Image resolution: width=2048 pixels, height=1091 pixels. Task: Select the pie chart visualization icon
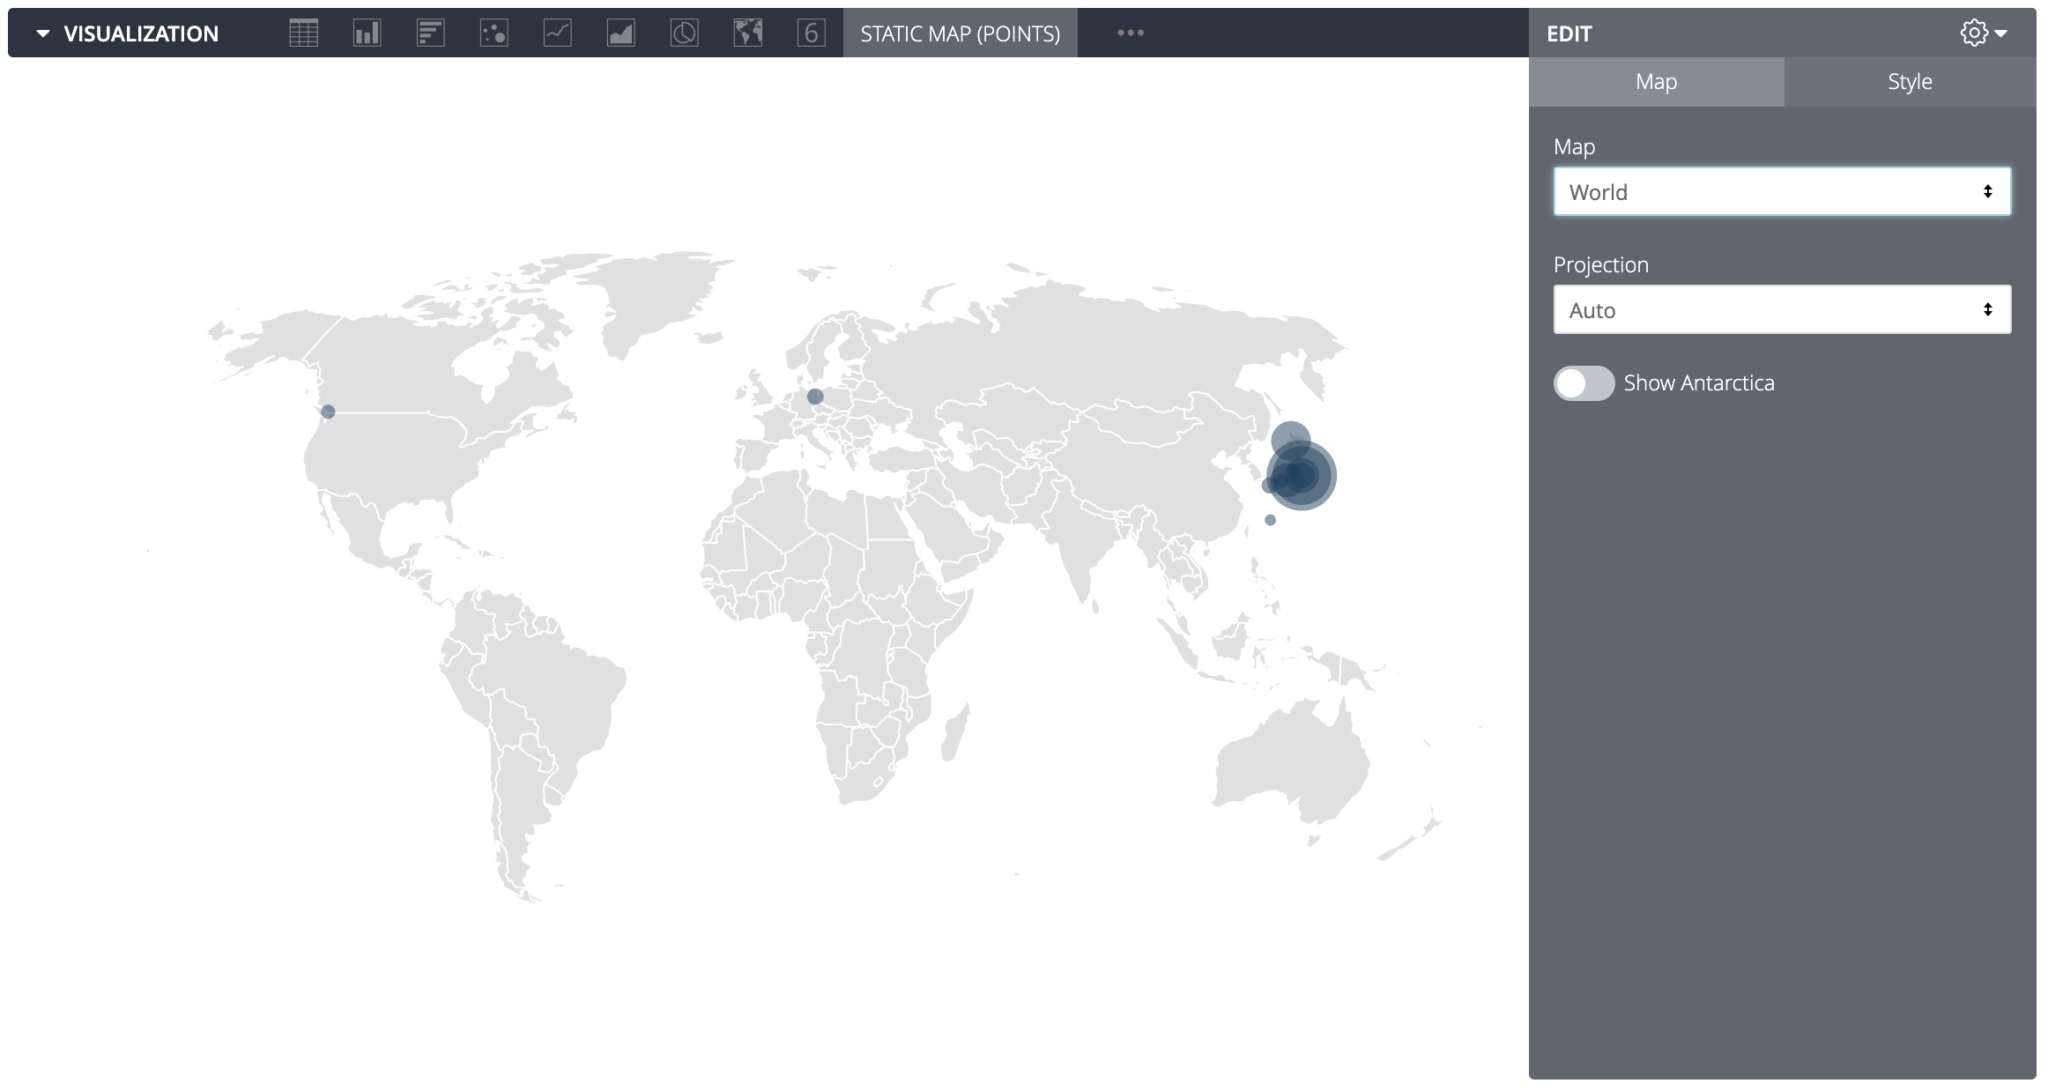pyautogui.click(x=685, y=32)
